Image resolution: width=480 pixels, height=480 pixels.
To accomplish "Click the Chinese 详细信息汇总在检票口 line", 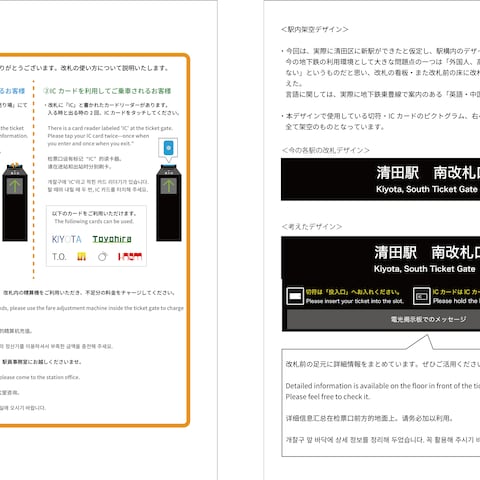I will coord(369,418).
